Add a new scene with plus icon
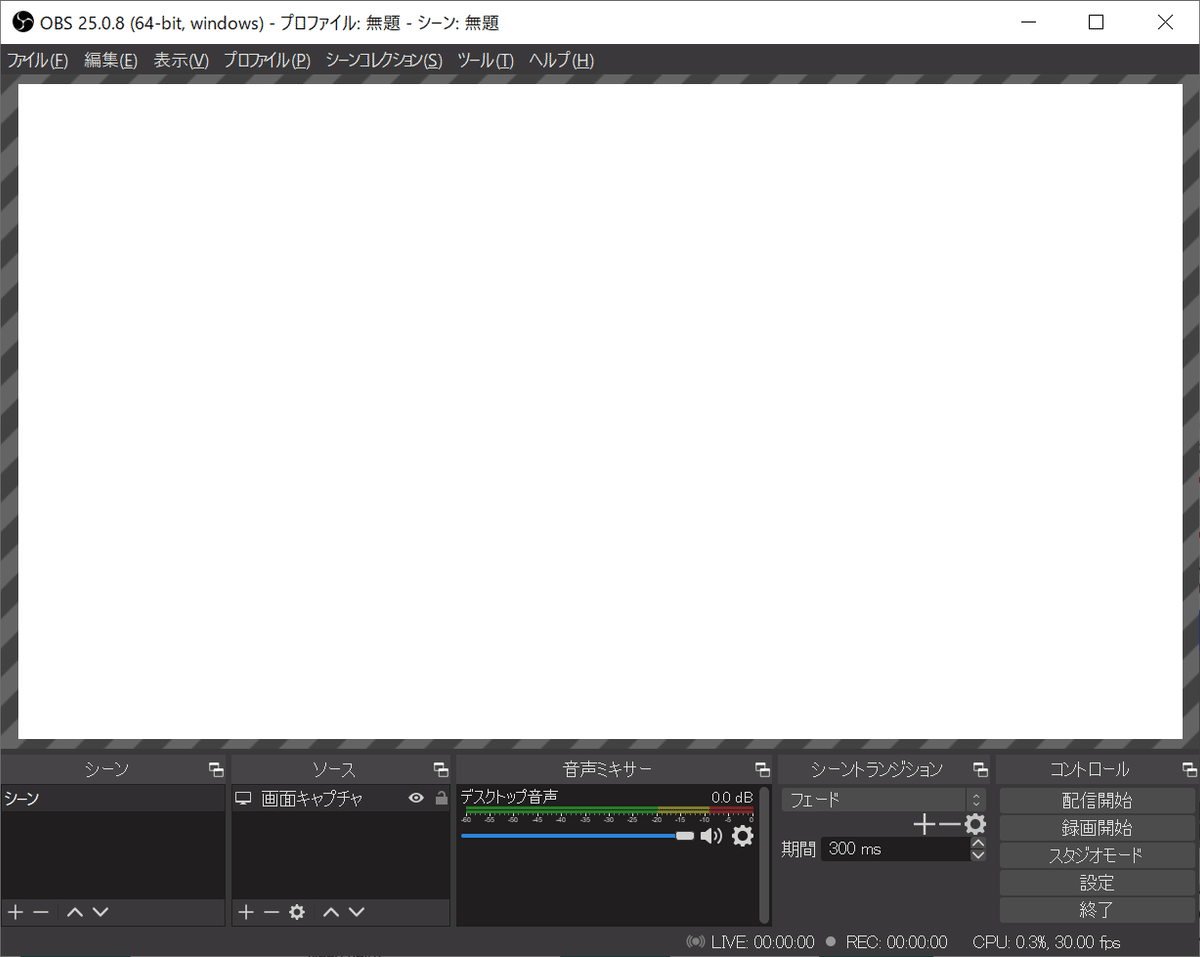The image size is (1200, 957). point(15,912)
